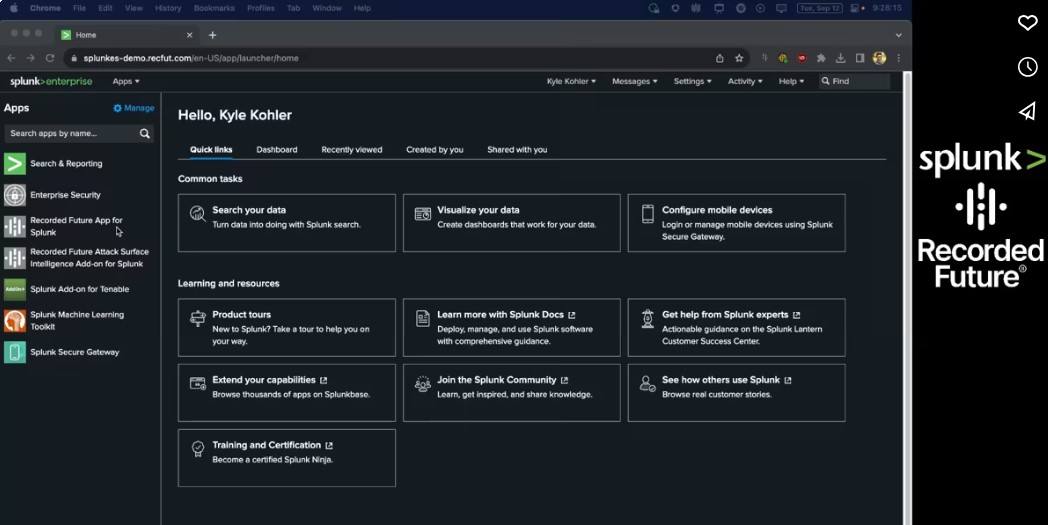1048x525 pixels.
Task: Click the browser share page icon
Action: click(x=720, y=58)
